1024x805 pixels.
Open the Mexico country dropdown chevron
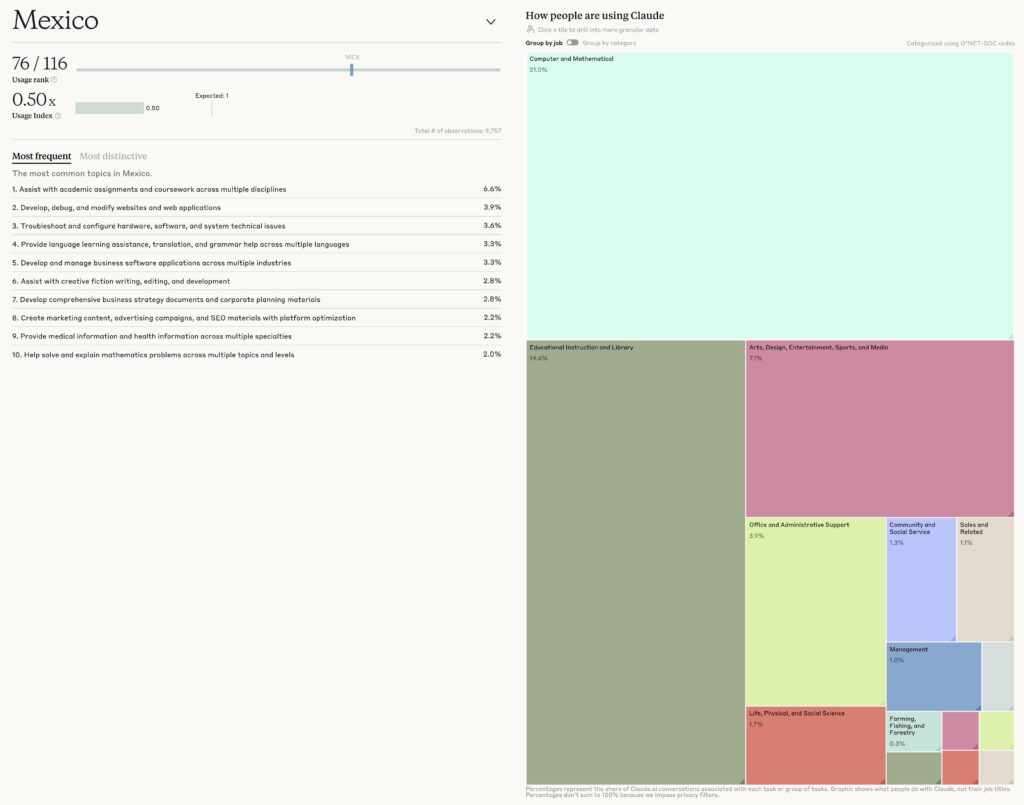coord(490,22)
